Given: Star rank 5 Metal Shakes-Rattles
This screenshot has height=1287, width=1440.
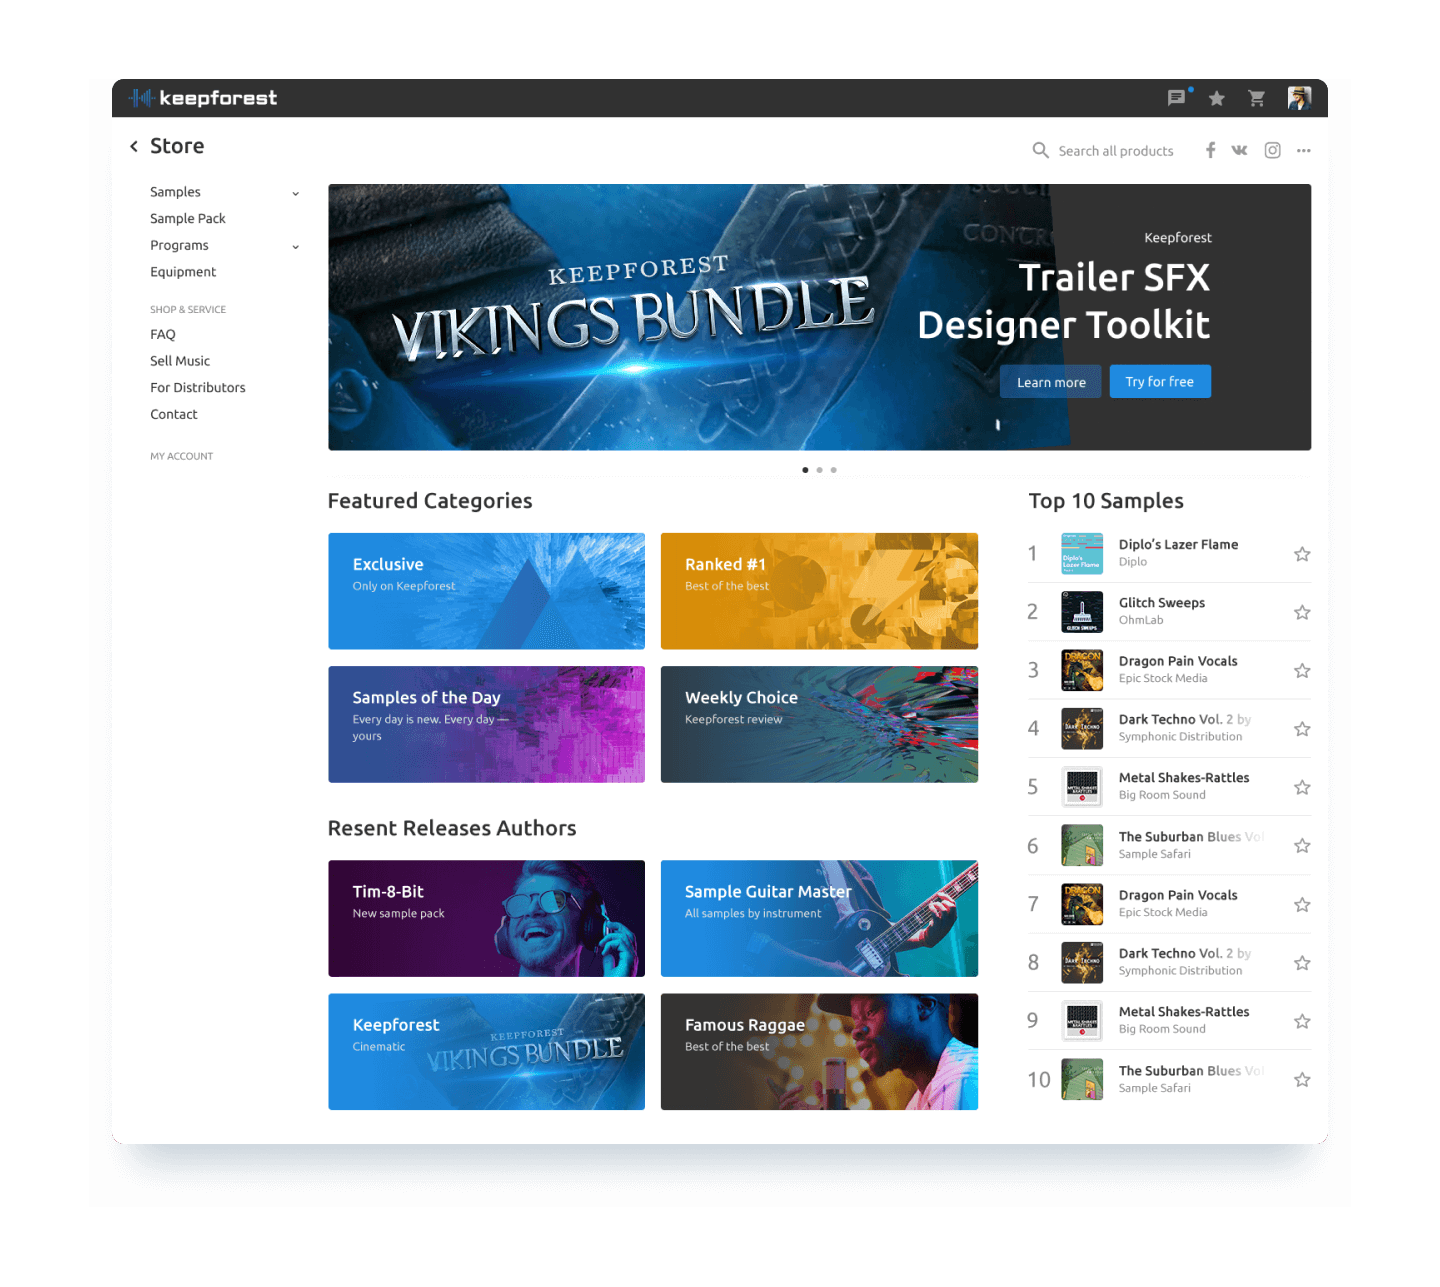Looking at the screenshot, I should [x=1302, y=787].
